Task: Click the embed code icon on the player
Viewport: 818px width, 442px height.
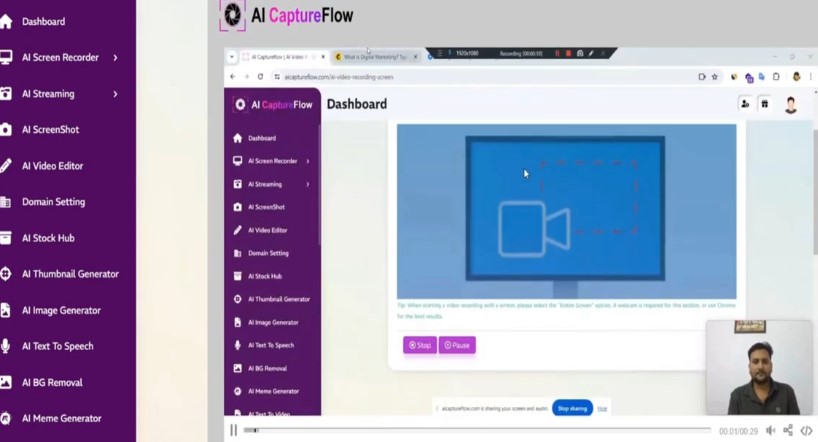Action: coord(807,431)
